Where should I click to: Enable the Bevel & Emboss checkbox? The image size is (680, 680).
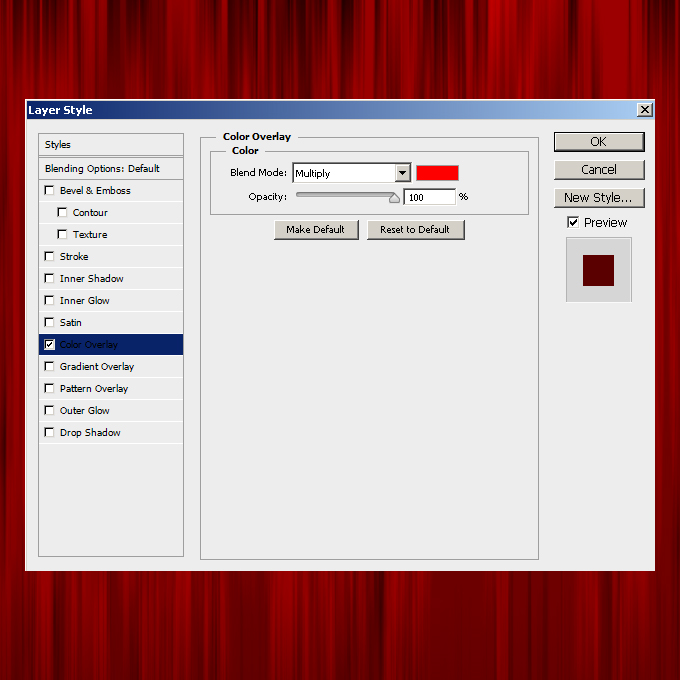(50, 191)
